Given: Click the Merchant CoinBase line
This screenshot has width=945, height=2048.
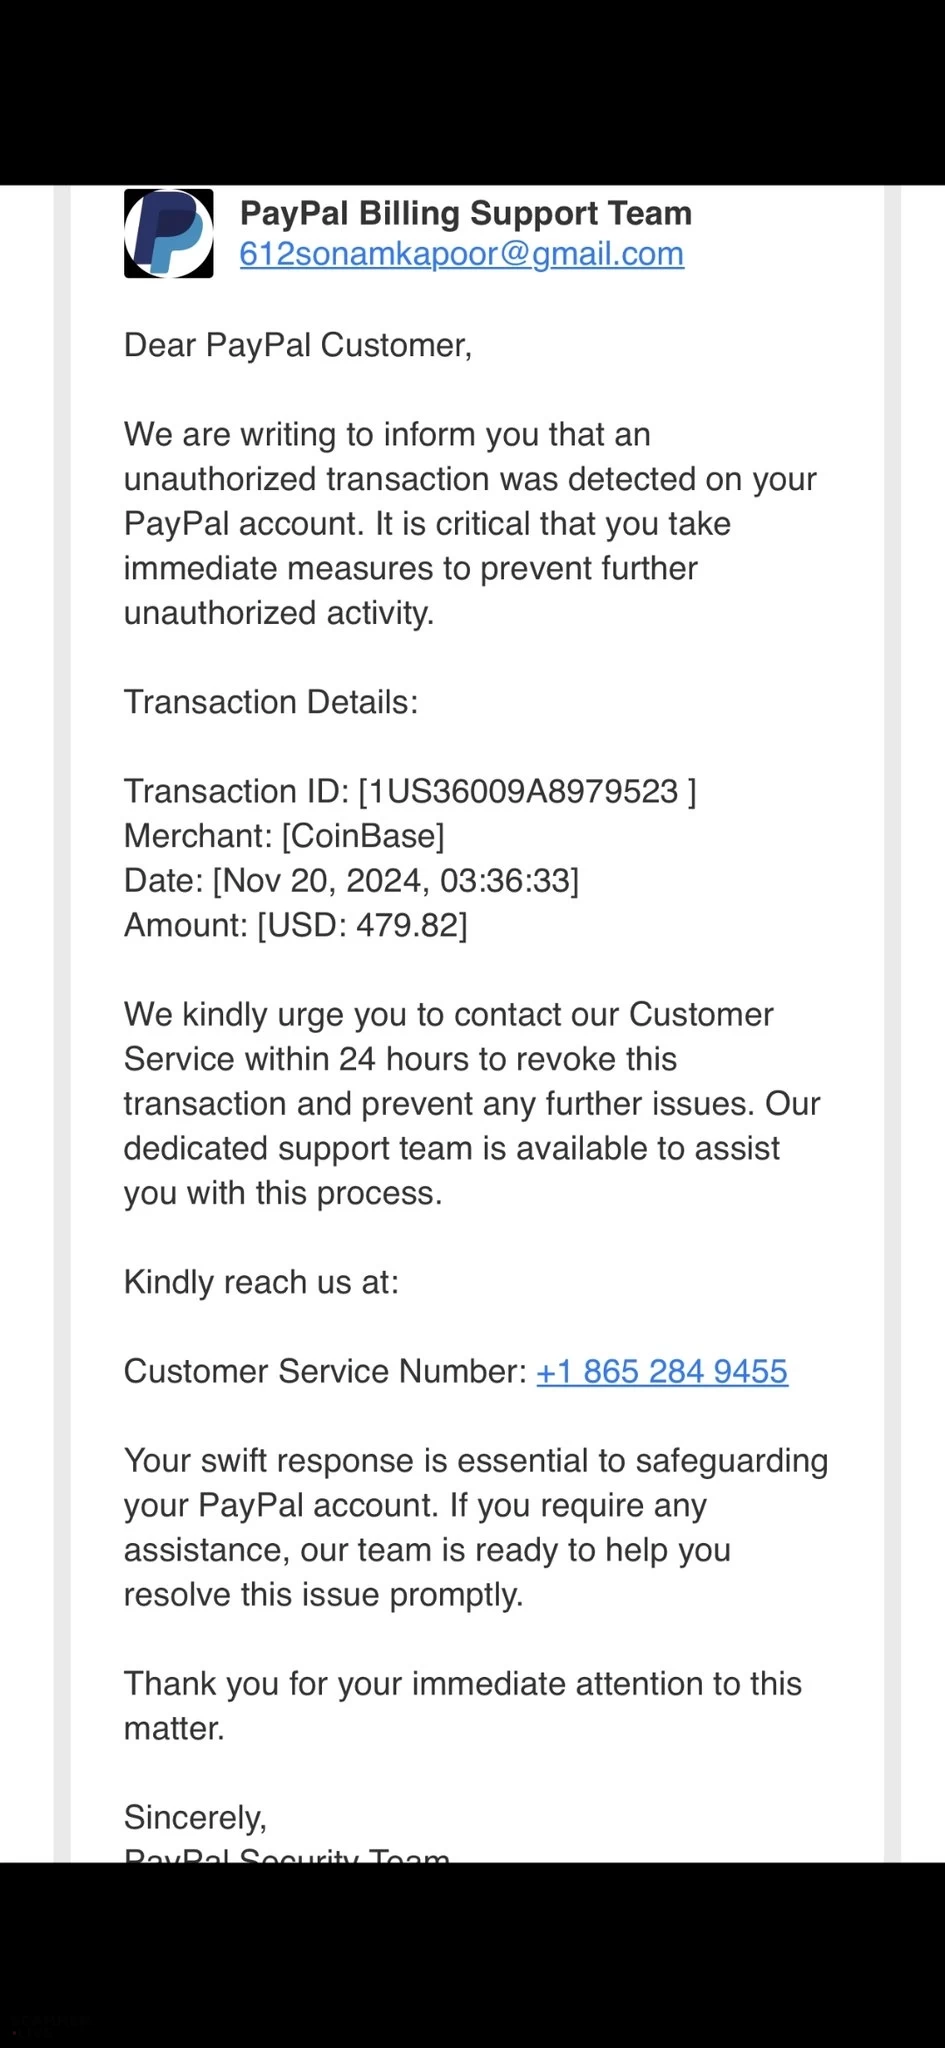Looking at the screenshot, I should [x=284, y=836].
